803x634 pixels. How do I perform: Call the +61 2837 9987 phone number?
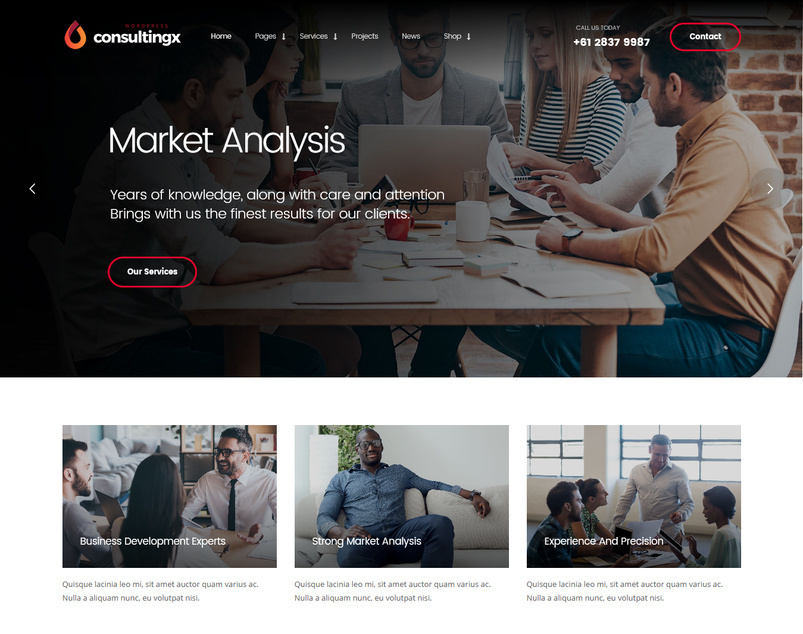(611, 42)
